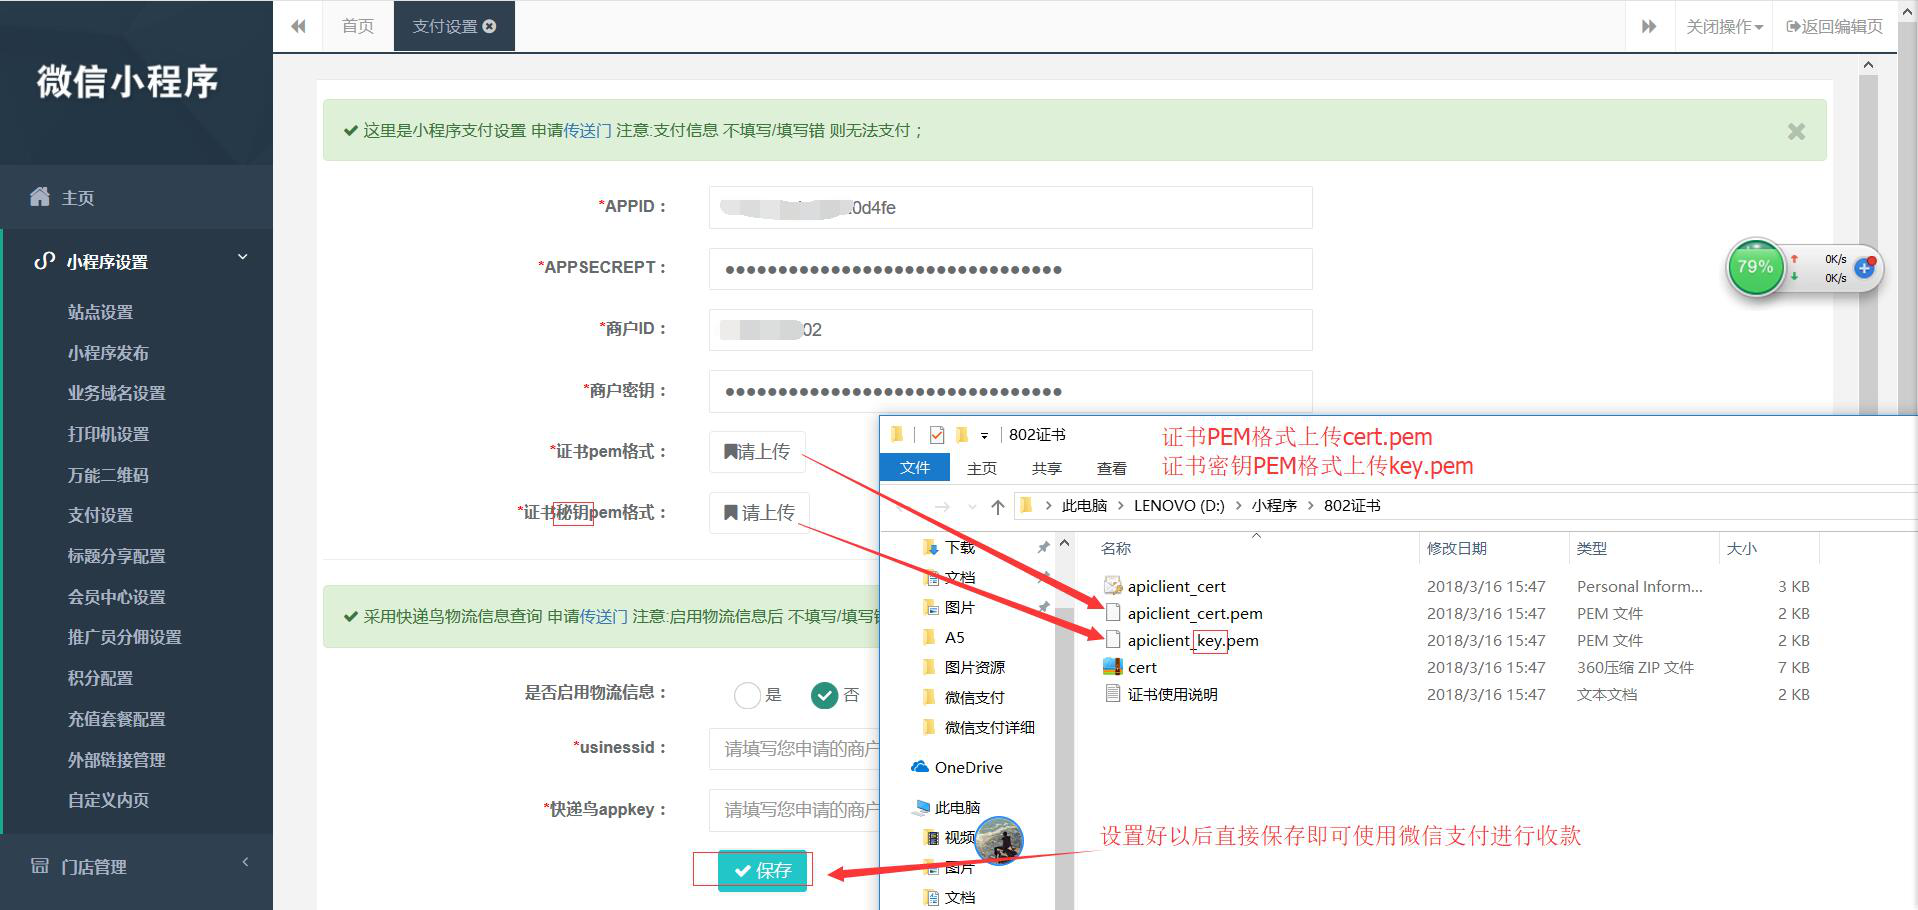Click the 保存 button
This screenshot has height=910, width=1918.
[762, 870]
